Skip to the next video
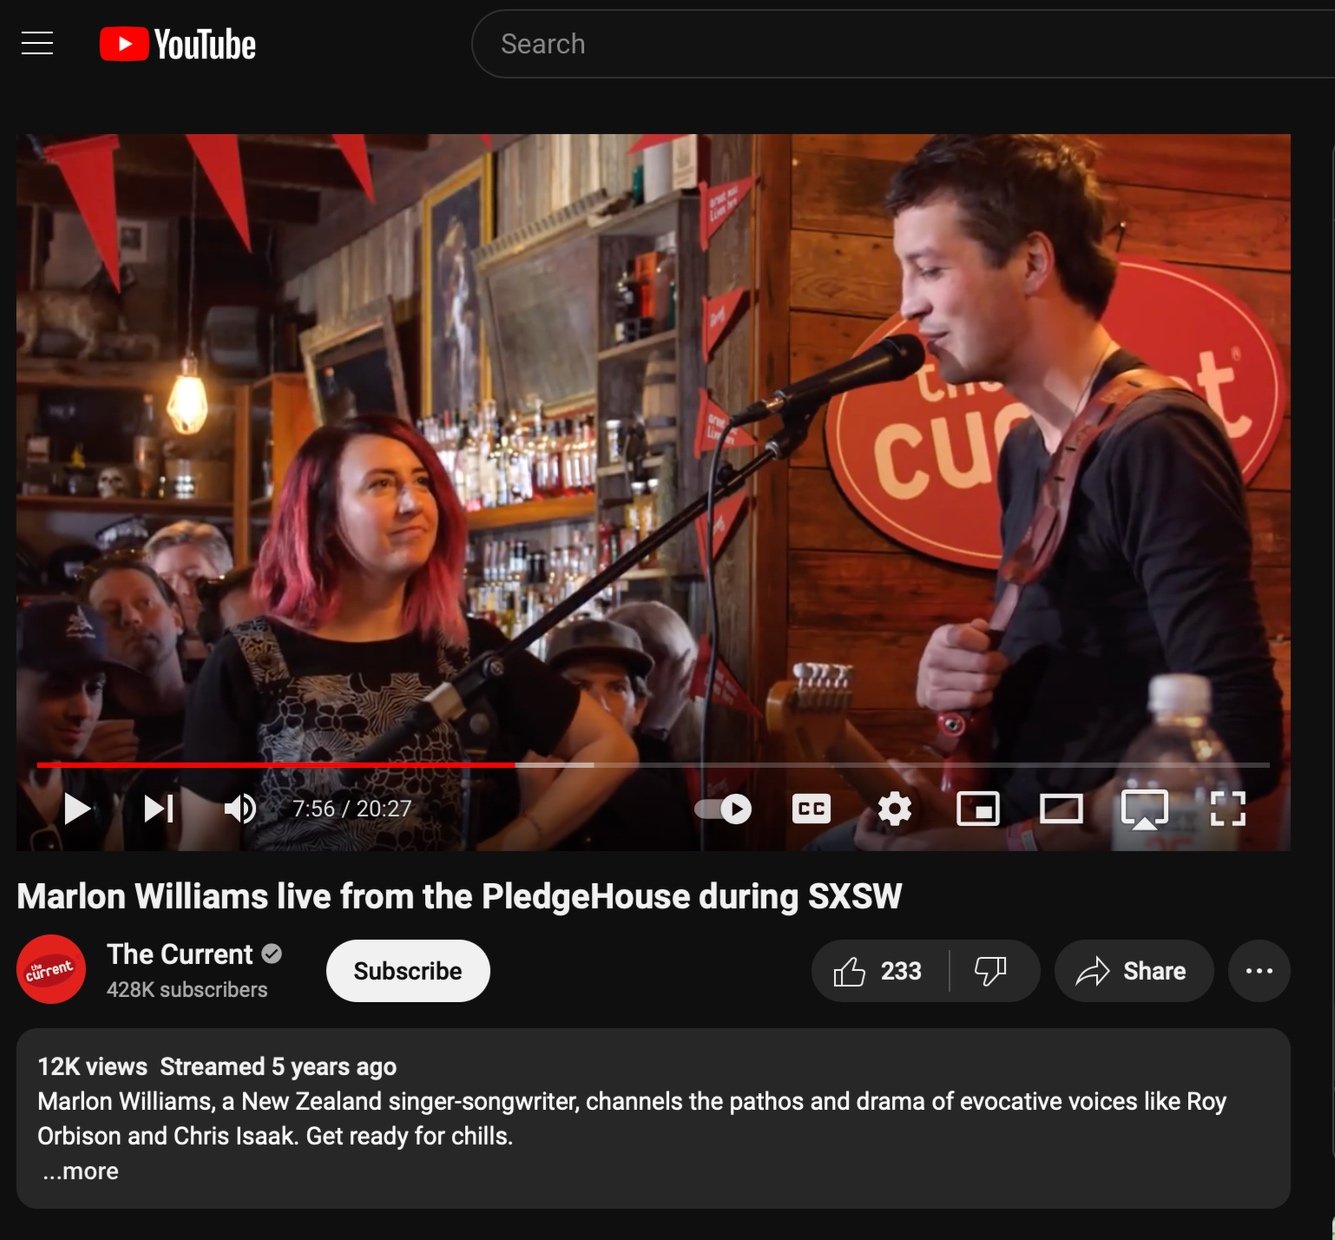Viewport: 1335px width, 1240px height. click(158, 808)
